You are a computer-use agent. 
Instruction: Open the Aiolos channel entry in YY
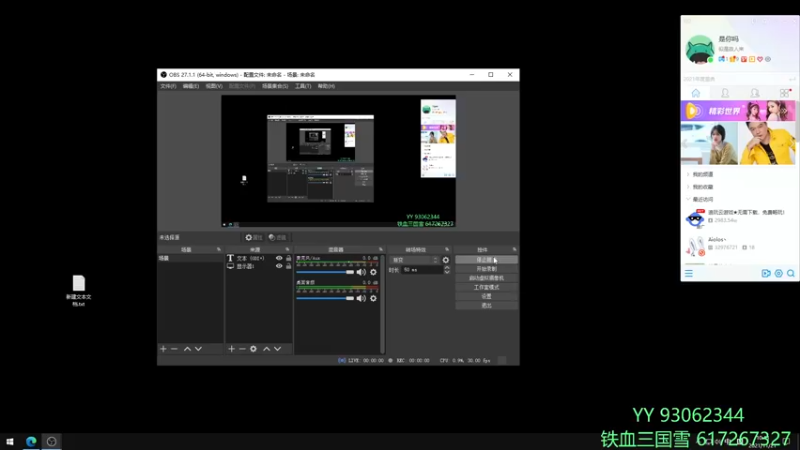(739, 246)
